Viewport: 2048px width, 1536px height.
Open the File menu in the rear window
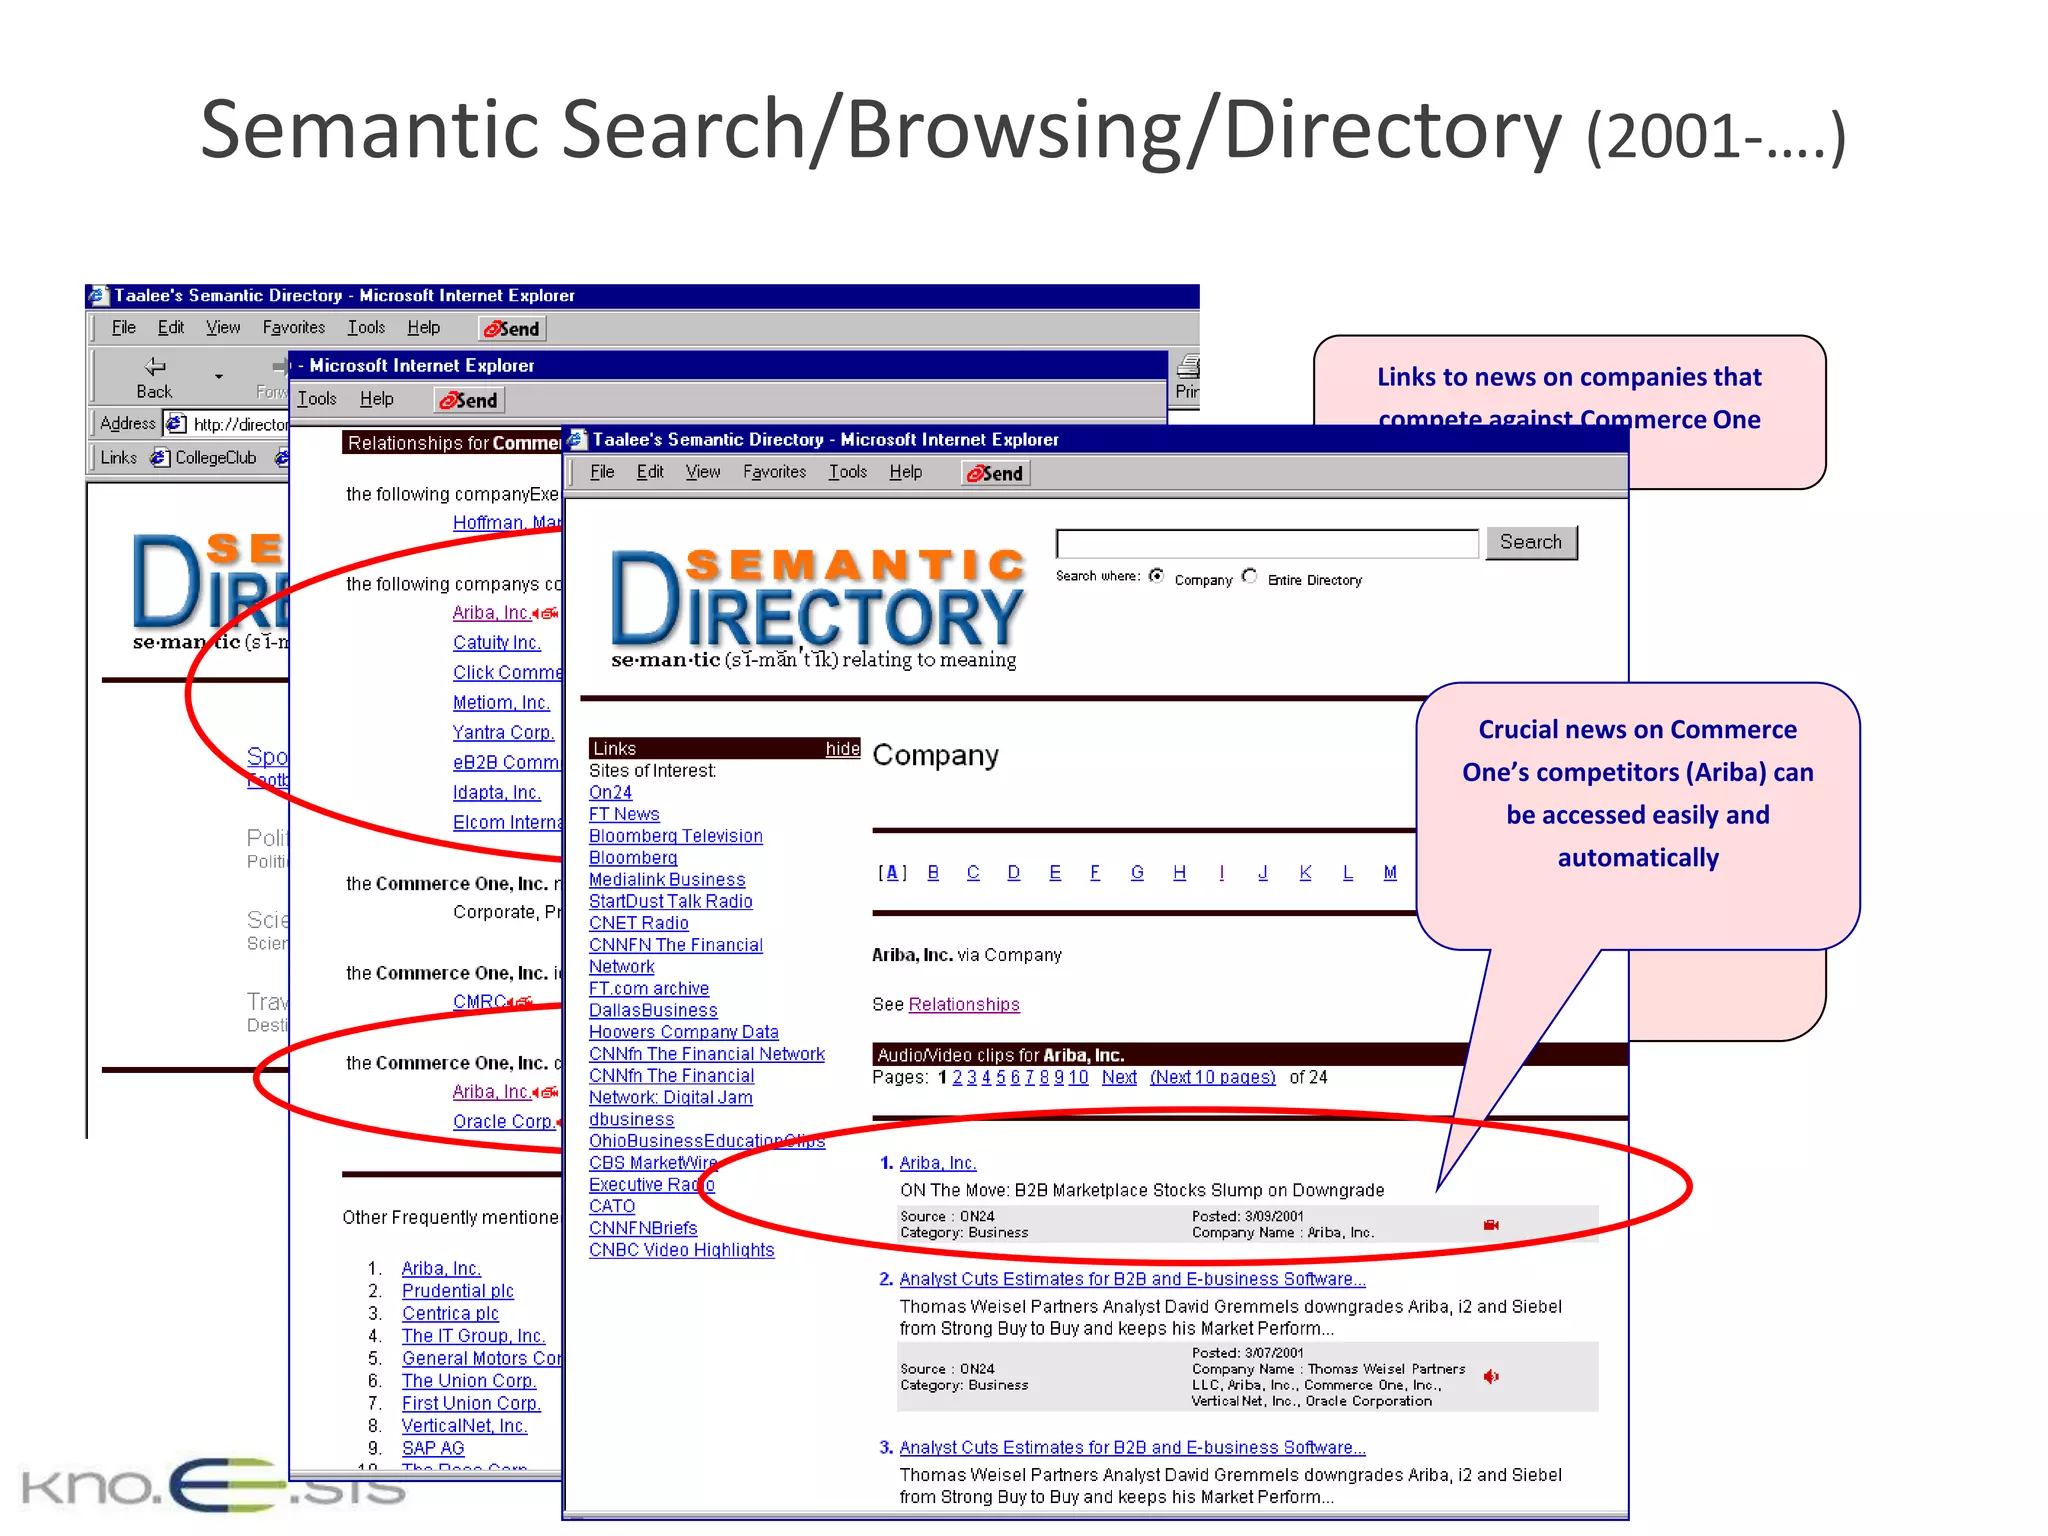click(123, 327)
